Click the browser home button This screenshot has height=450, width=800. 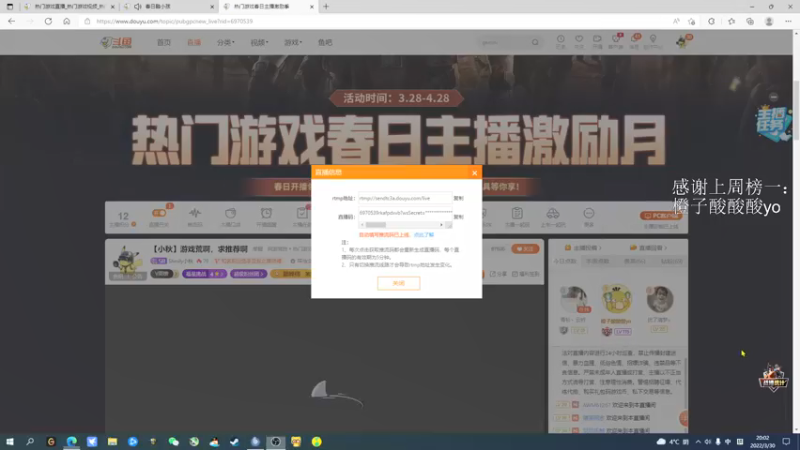[66, 21]
